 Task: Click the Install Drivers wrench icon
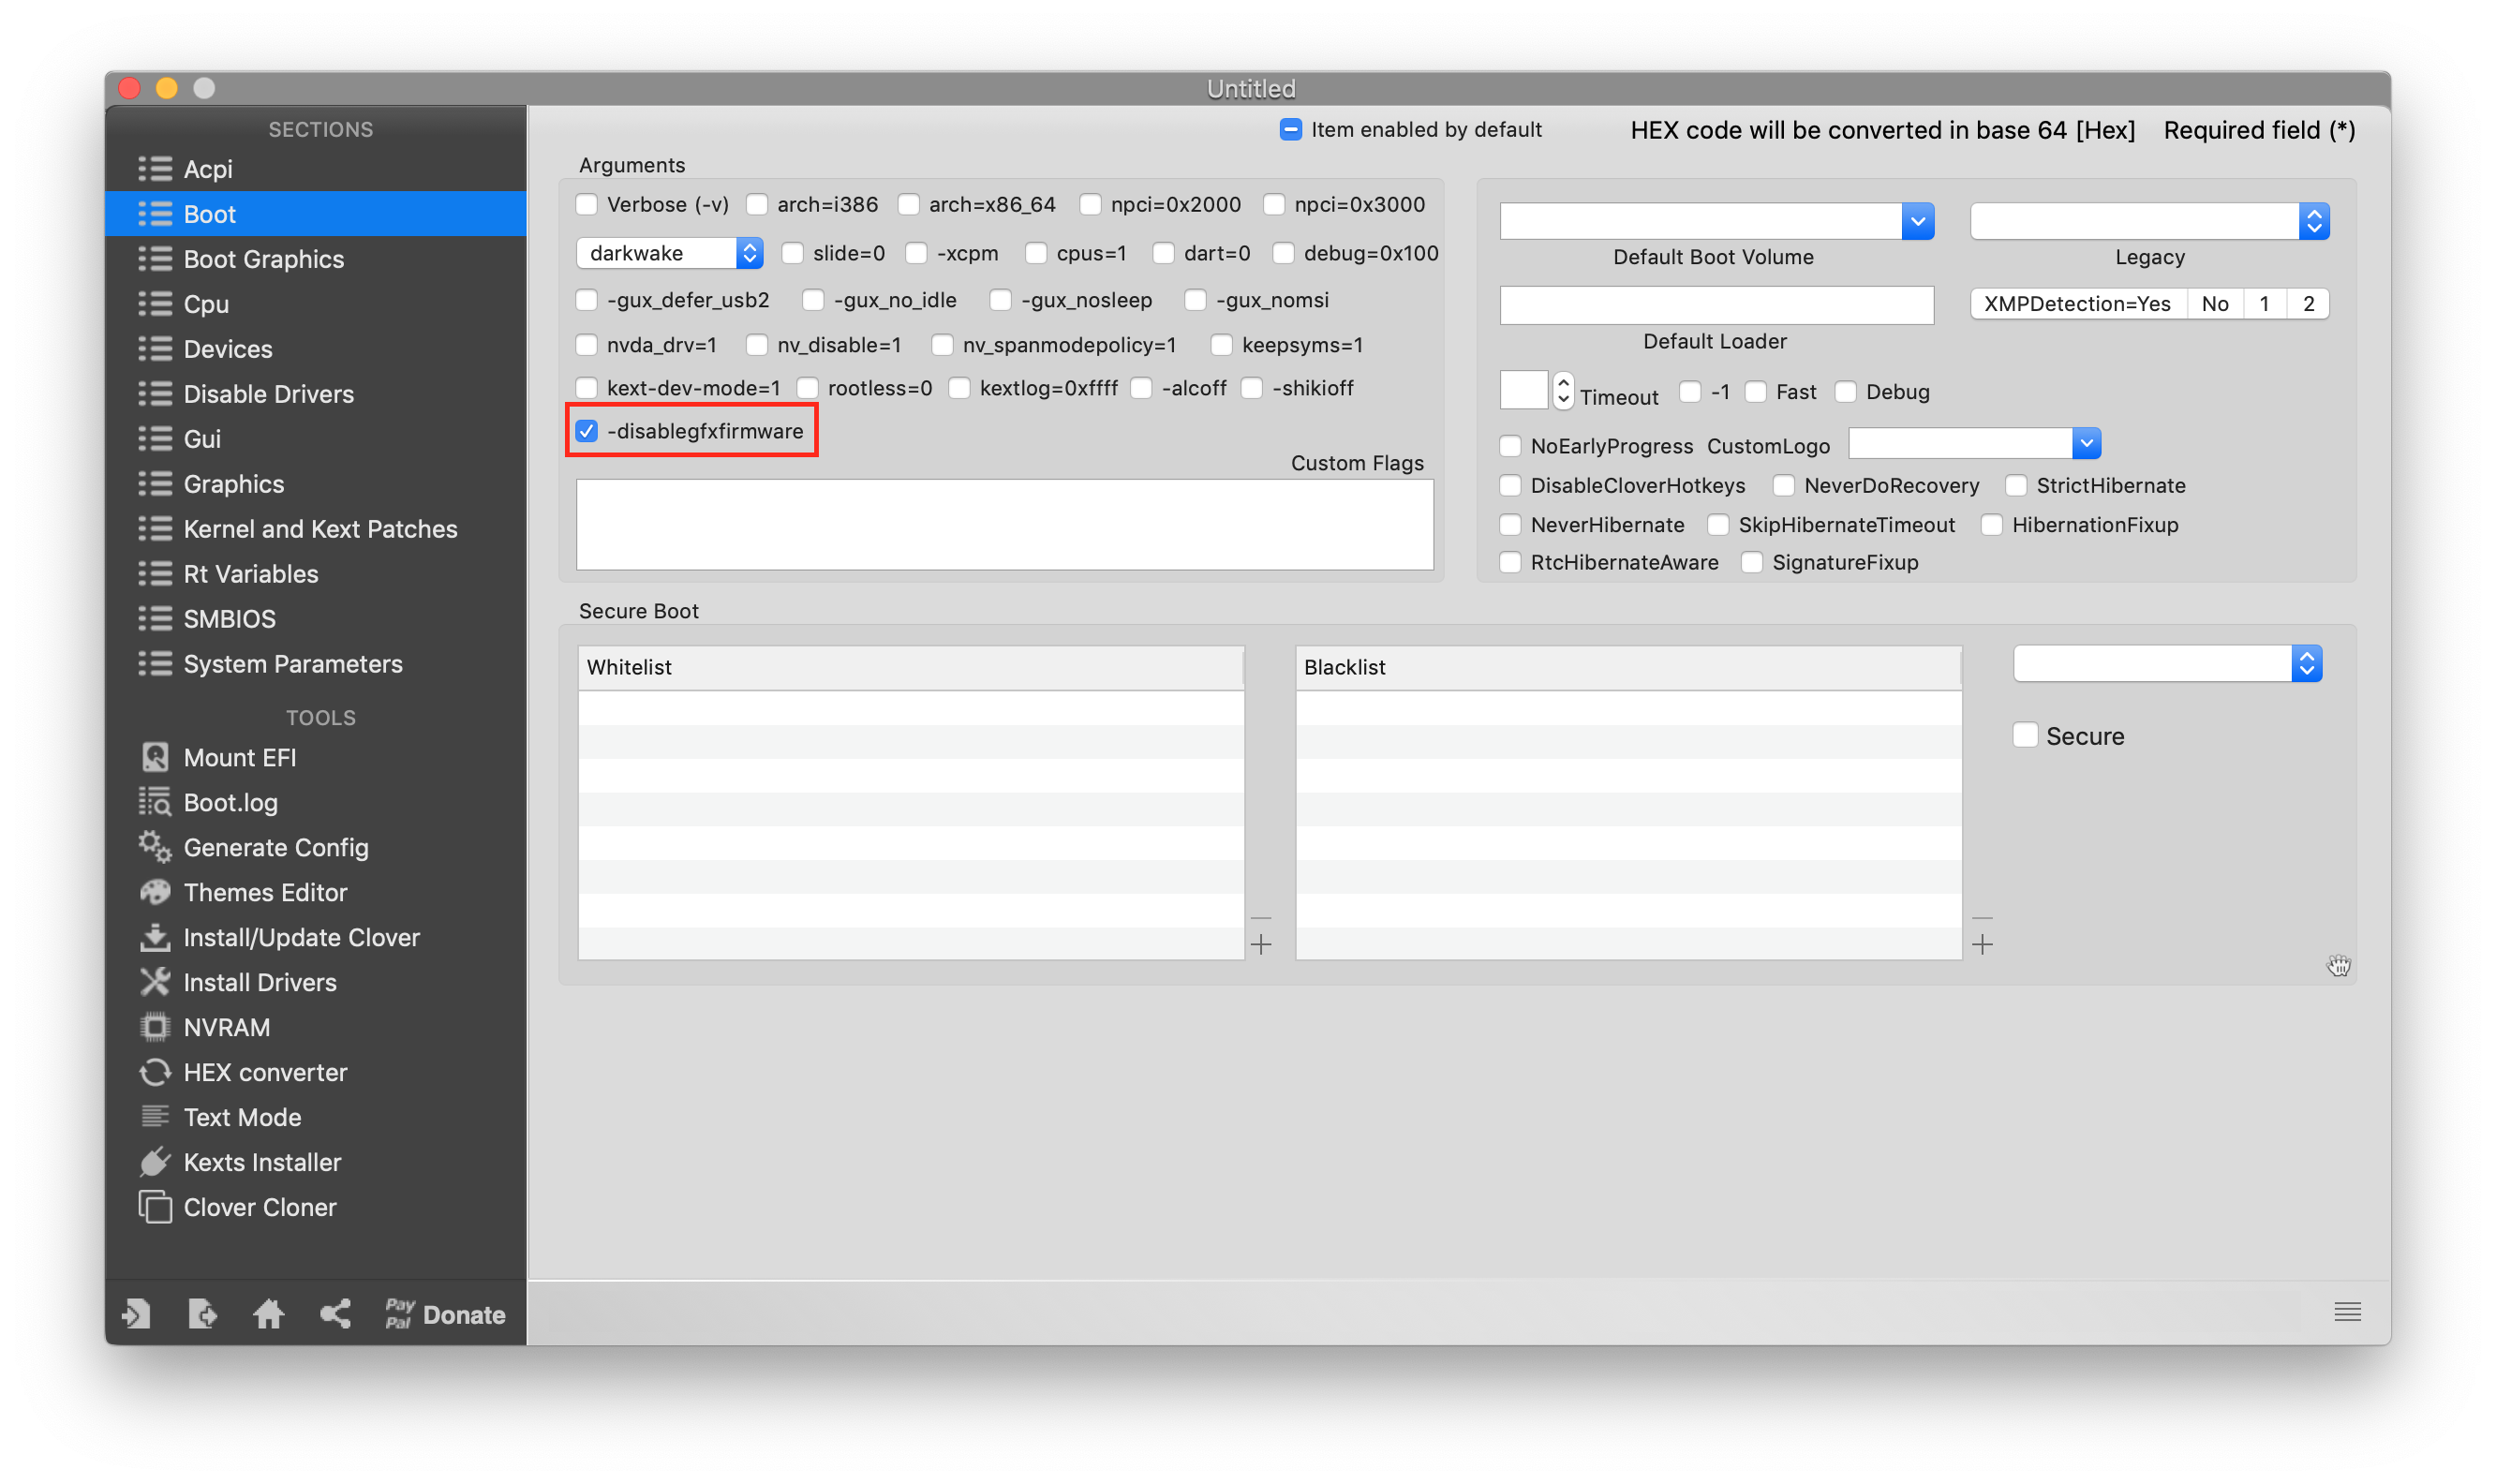(155, 982)
